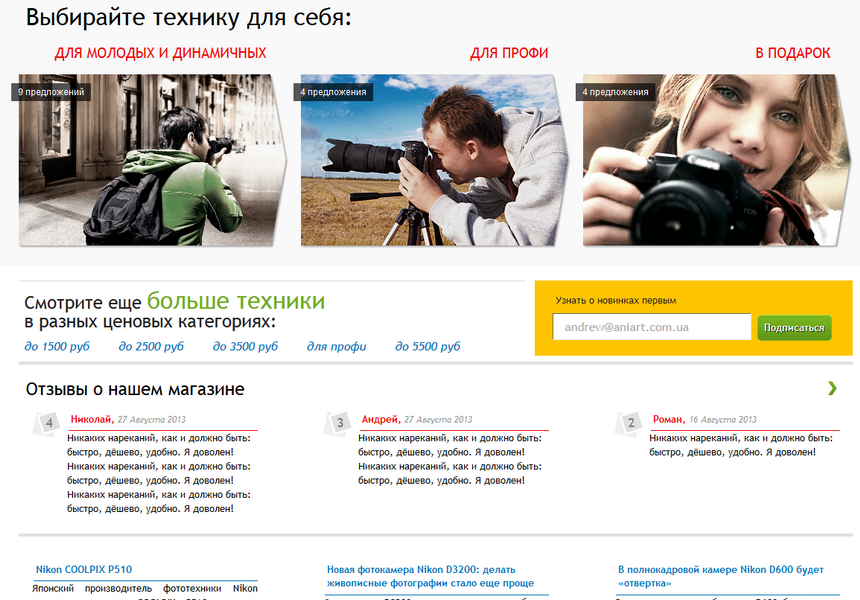Viewport: 860px width, 600px height.
Task: Click Николай's review text
Action: click(x=159, y=473)
